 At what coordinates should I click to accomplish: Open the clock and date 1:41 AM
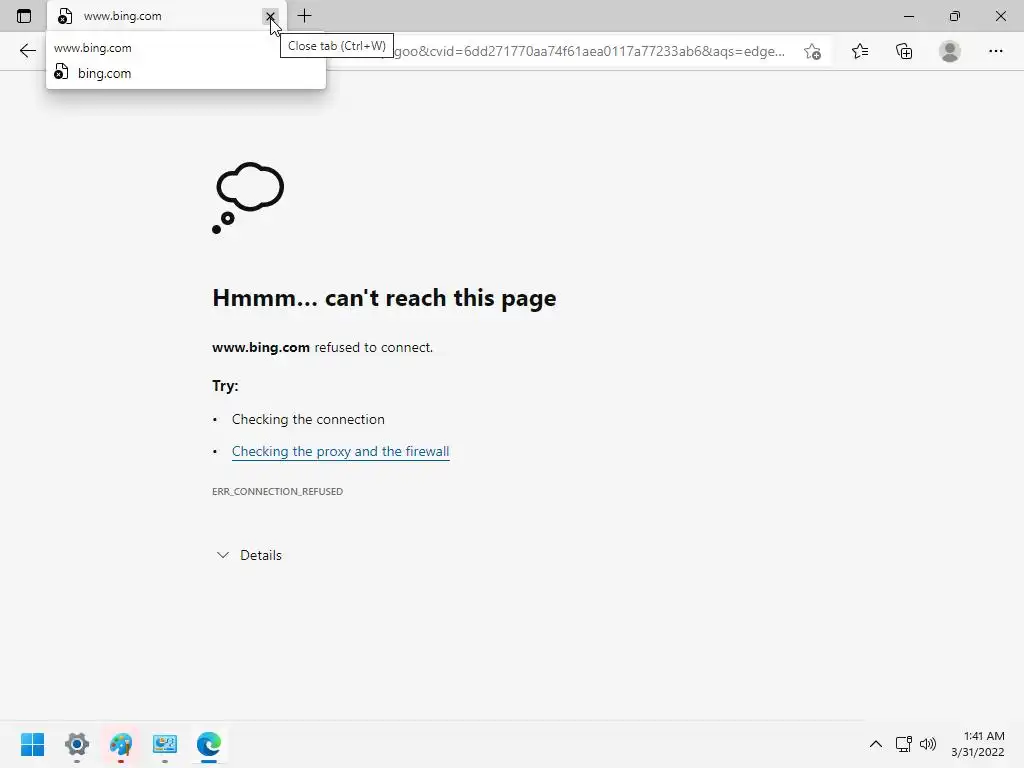coord(978,744)
